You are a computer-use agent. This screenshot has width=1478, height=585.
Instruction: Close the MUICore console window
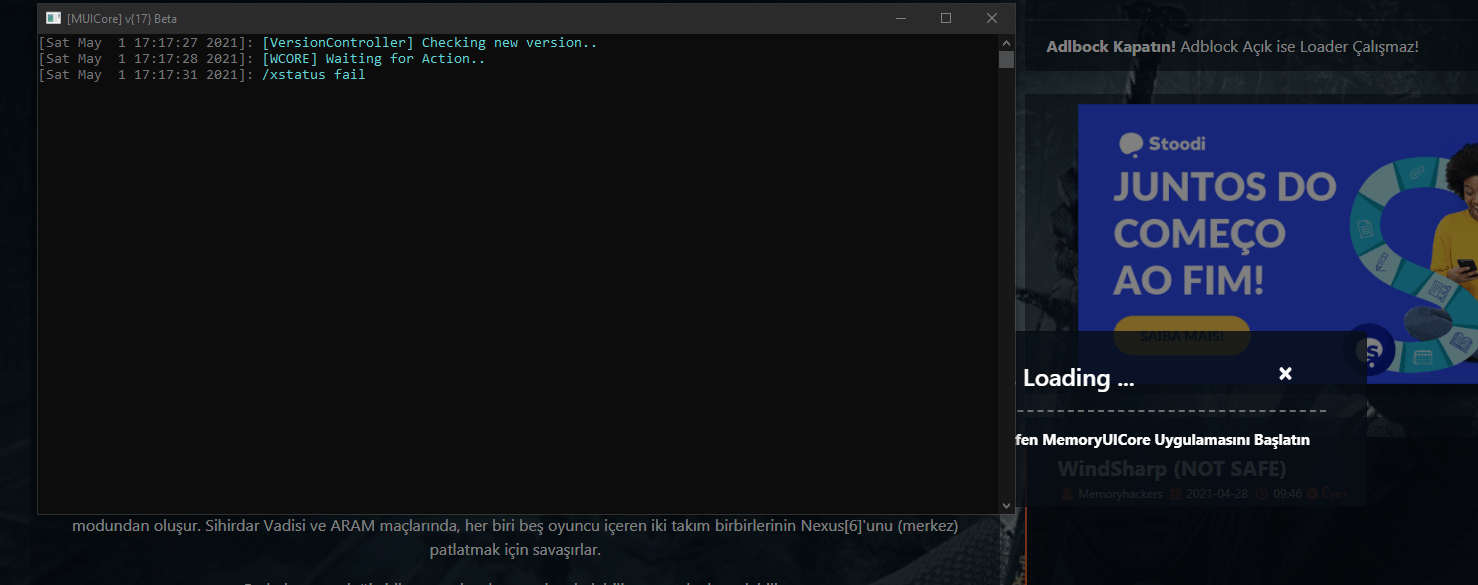coord(992,18)
